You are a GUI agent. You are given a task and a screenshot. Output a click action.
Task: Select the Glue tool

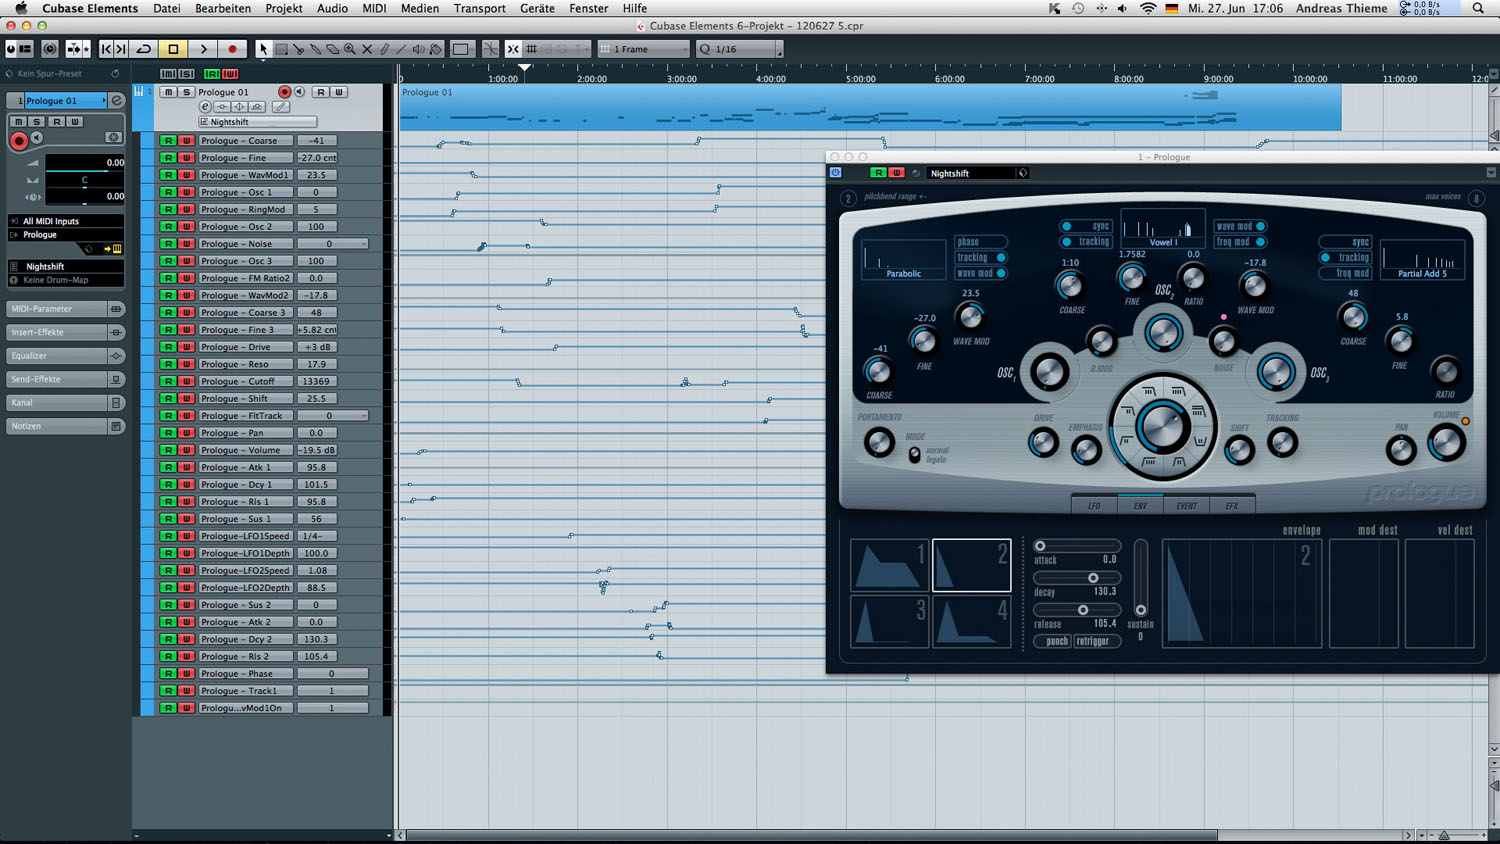[315, 49]
